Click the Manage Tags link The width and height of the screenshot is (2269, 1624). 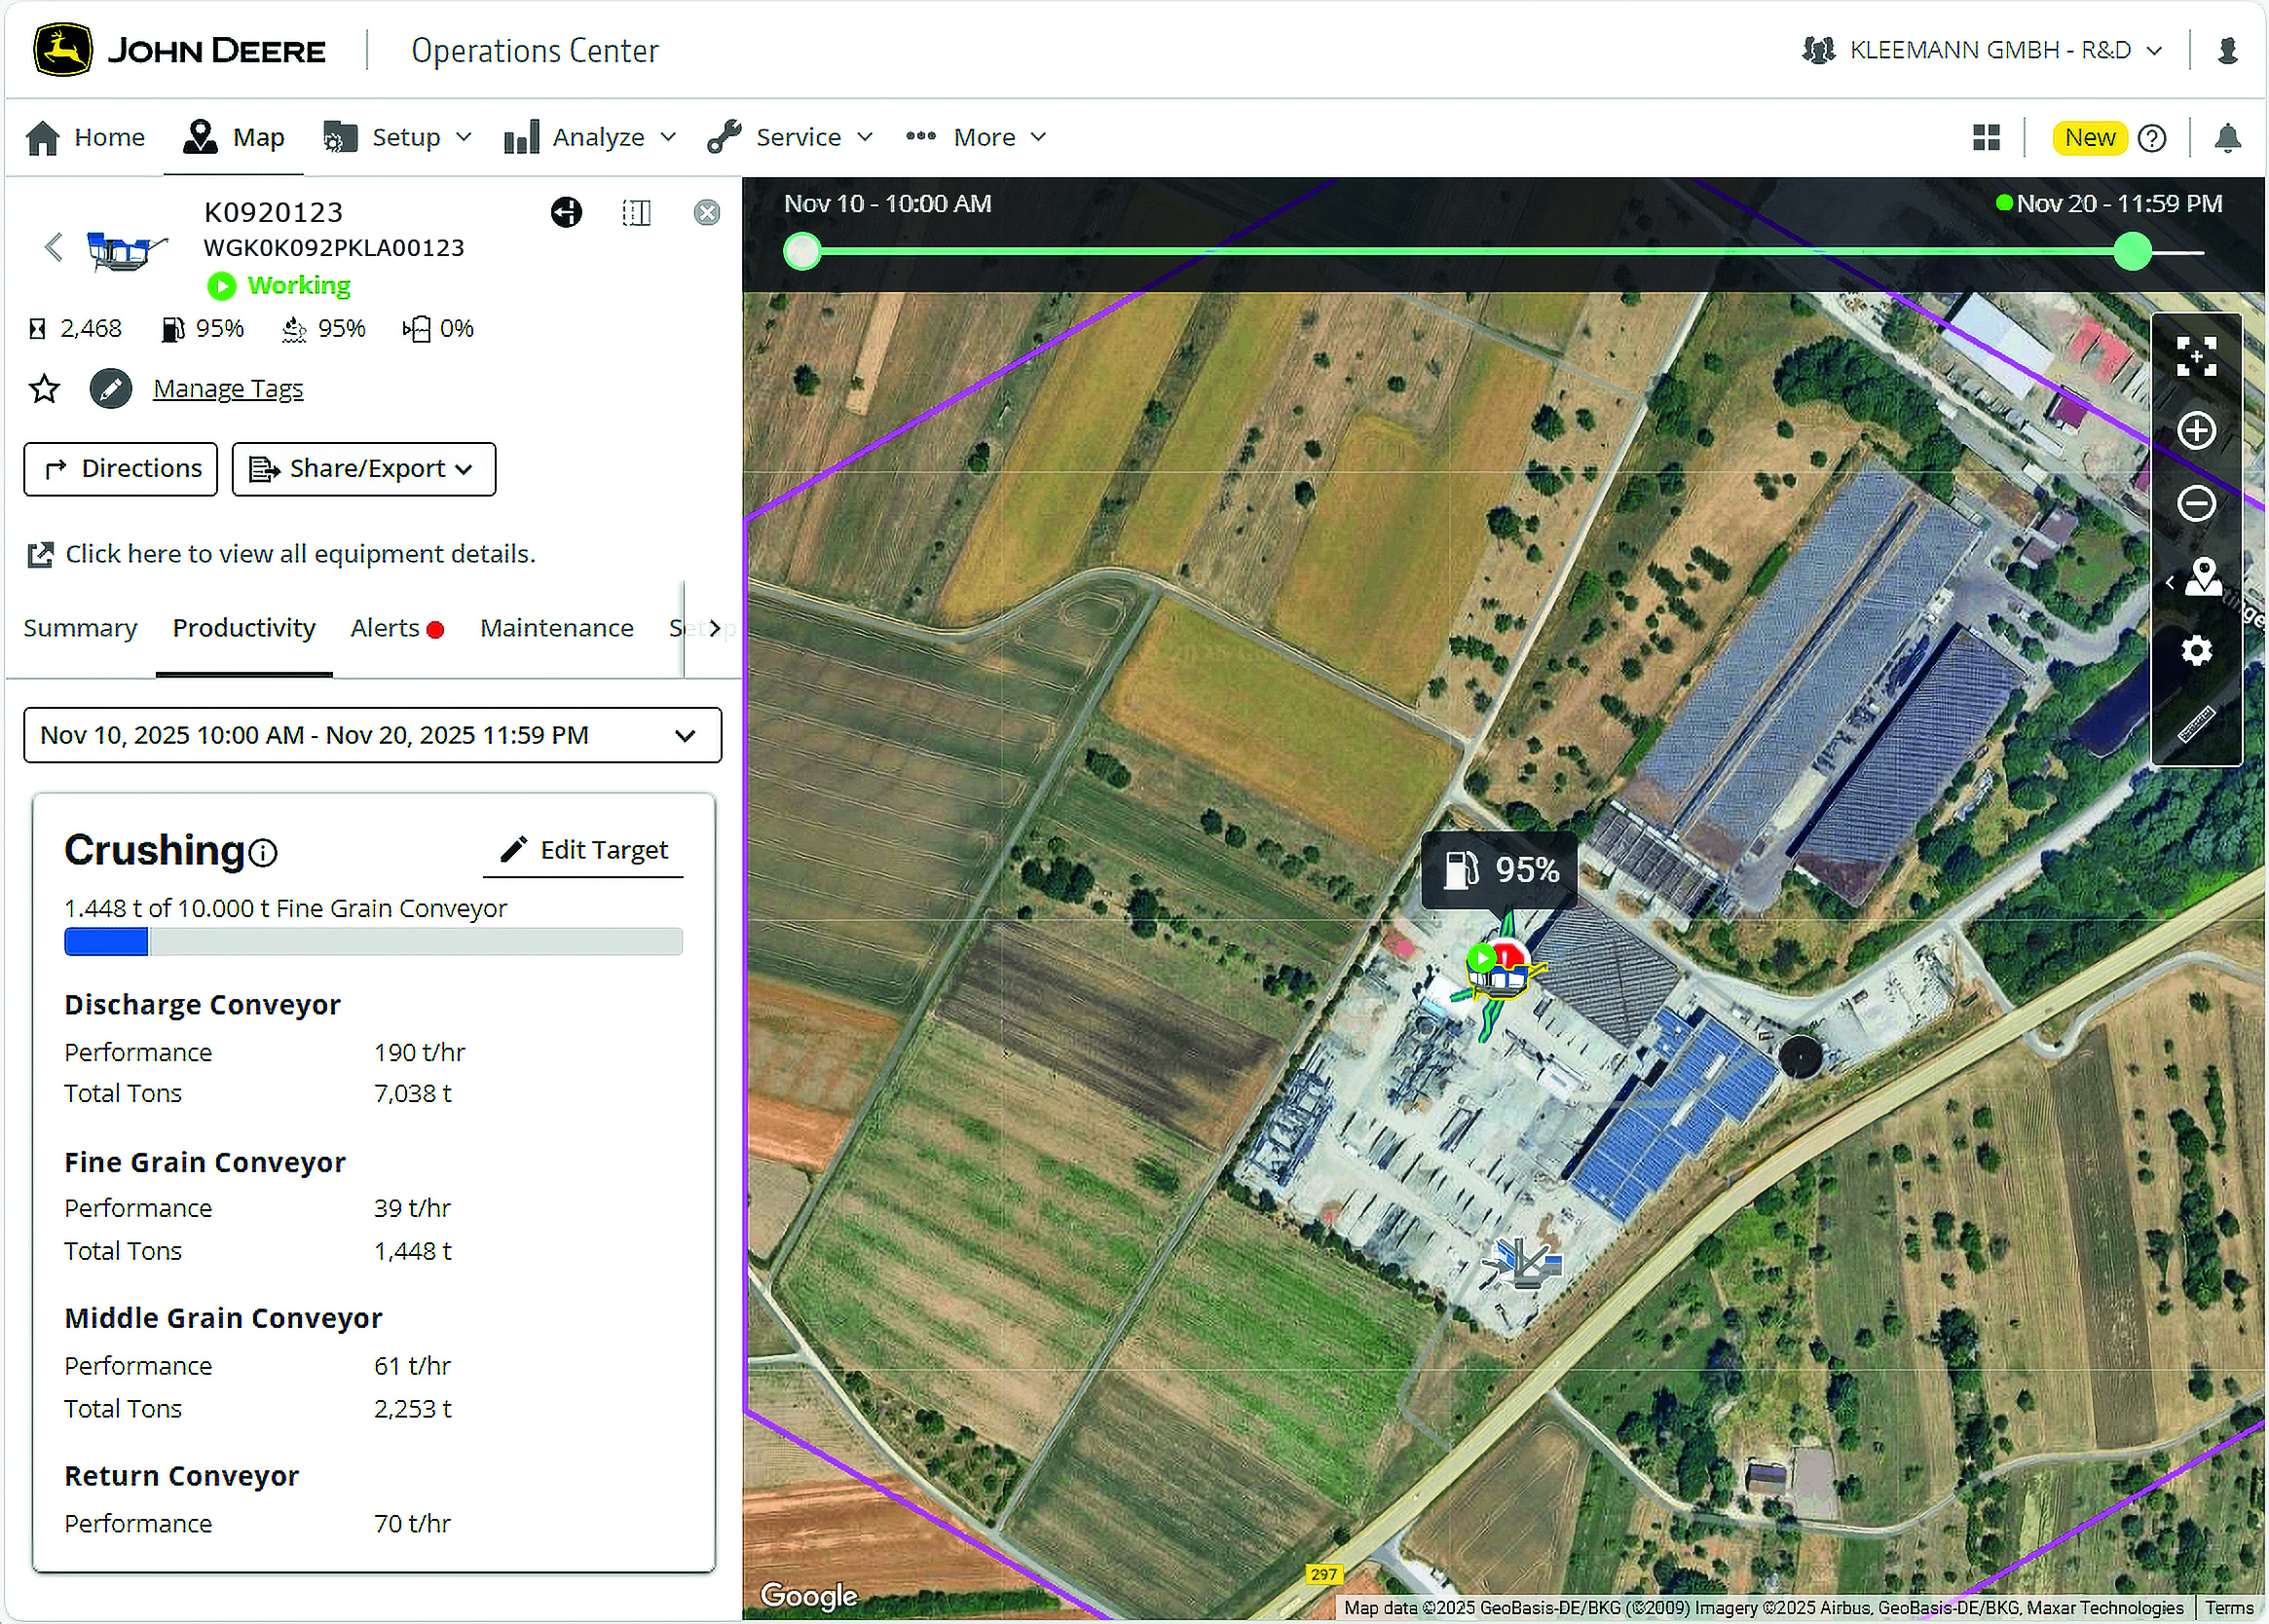(x=228, y=389)
